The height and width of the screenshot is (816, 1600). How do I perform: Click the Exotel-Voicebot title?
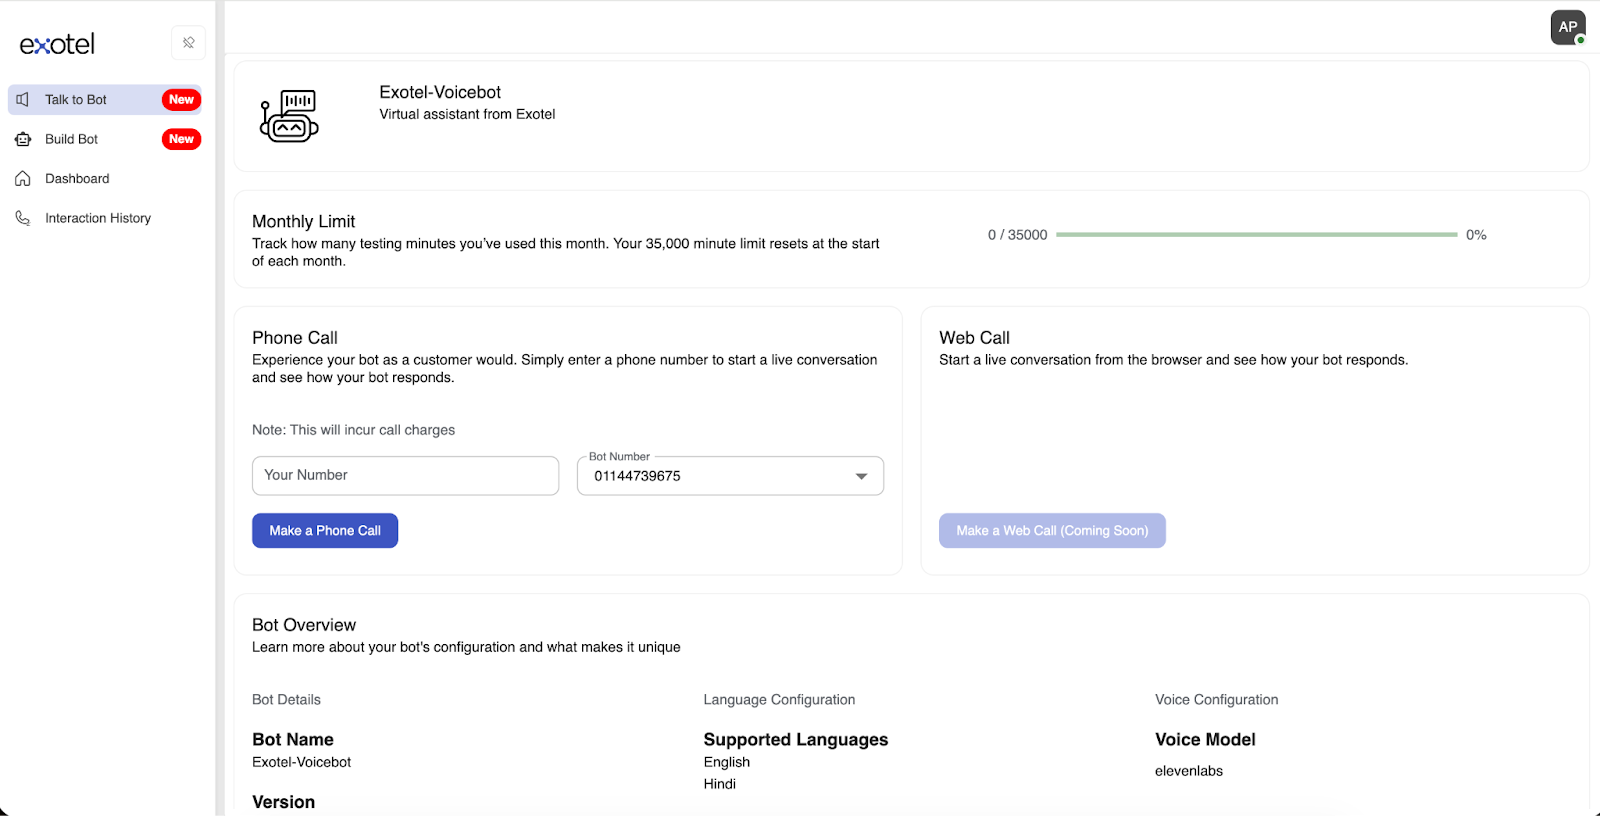tap(440, 92)
